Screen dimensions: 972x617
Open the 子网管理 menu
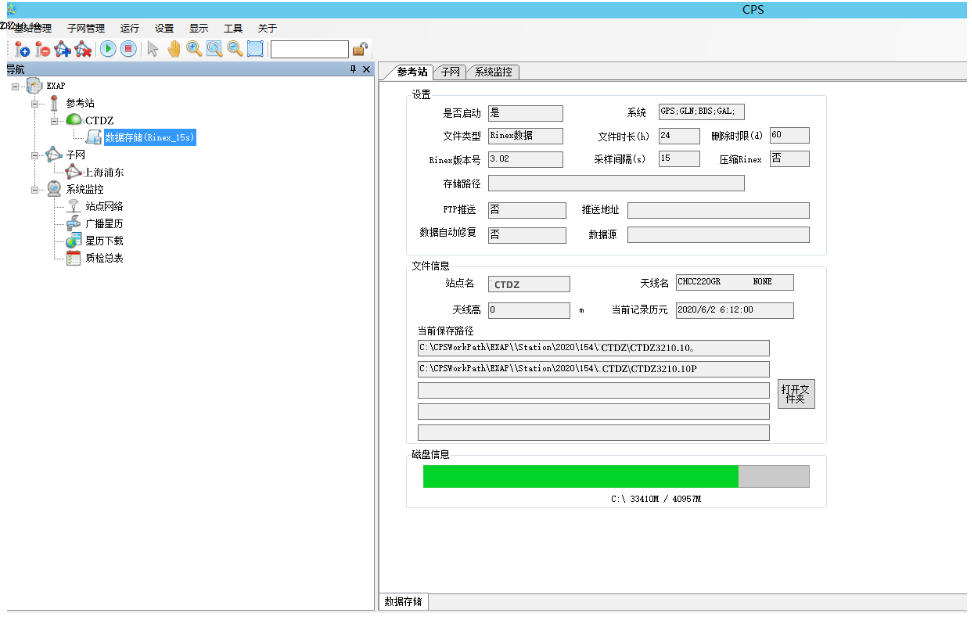coord(86,29)
